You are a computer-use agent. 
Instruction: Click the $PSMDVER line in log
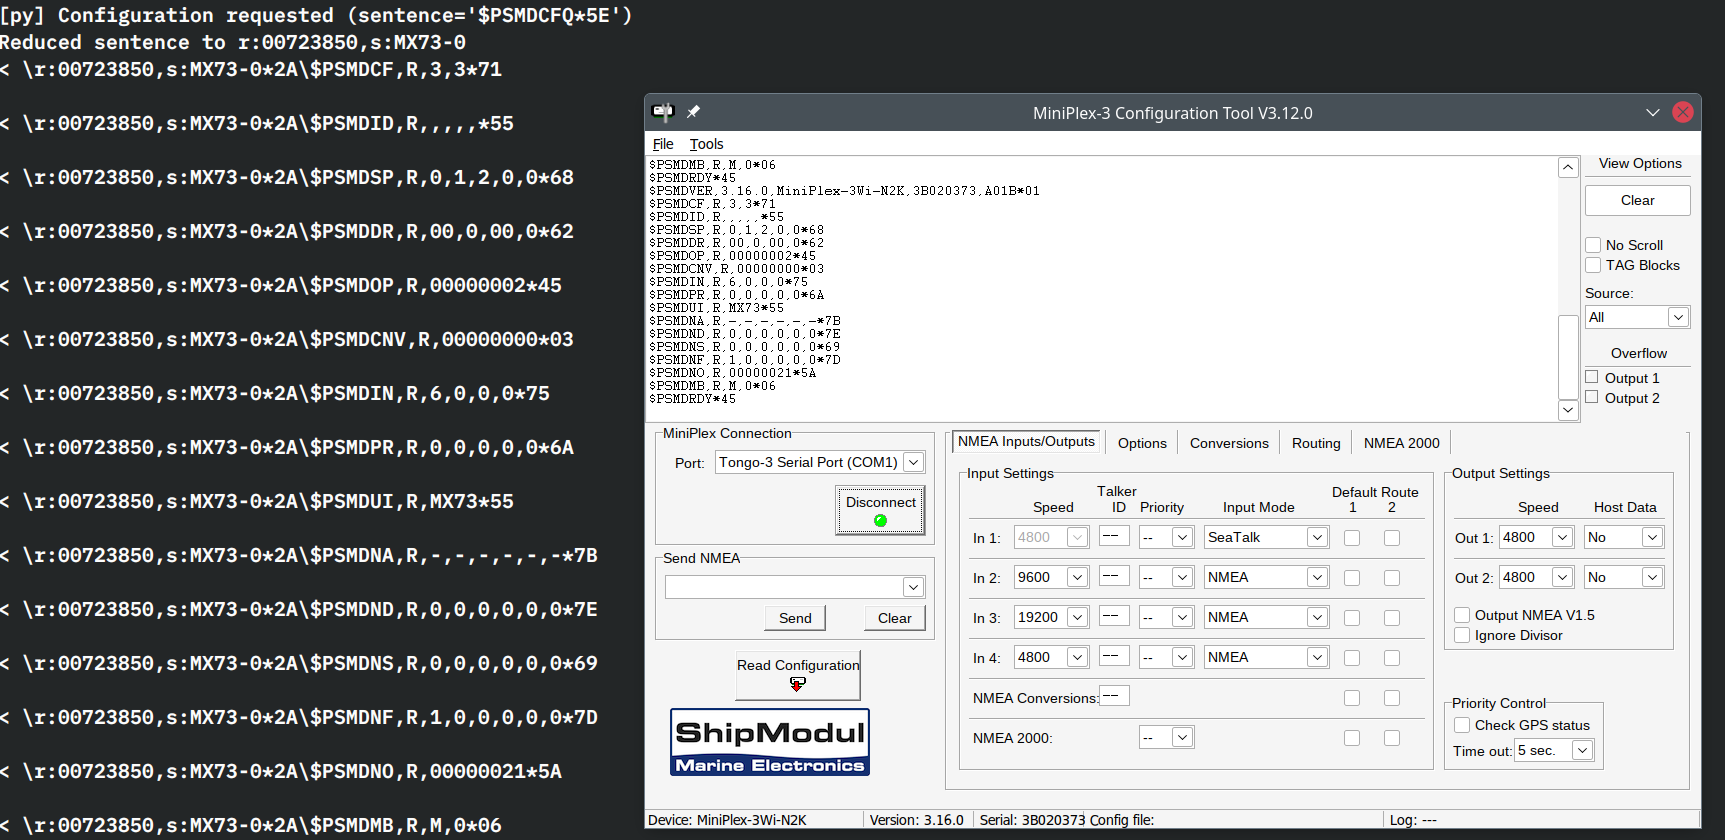[844, 190]
